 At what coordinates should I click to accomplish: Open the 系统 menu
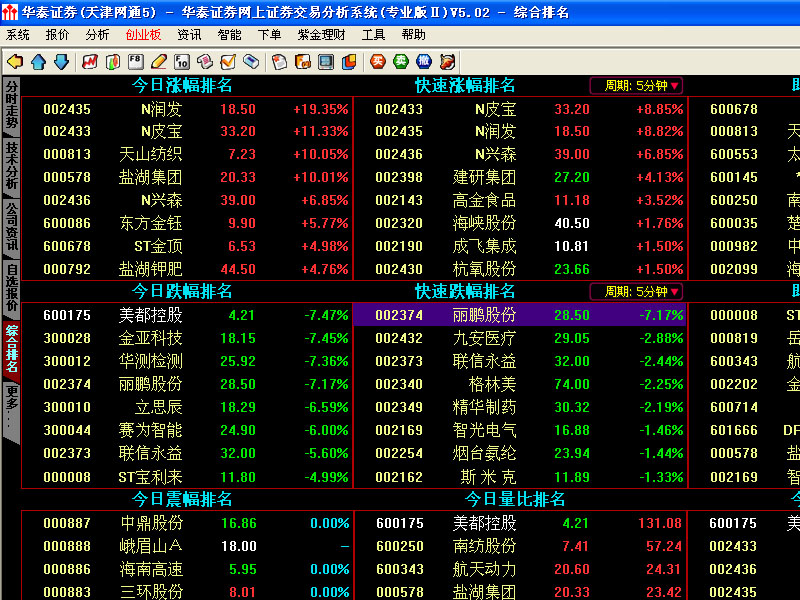pyautogui.click(x=17, y=35)
